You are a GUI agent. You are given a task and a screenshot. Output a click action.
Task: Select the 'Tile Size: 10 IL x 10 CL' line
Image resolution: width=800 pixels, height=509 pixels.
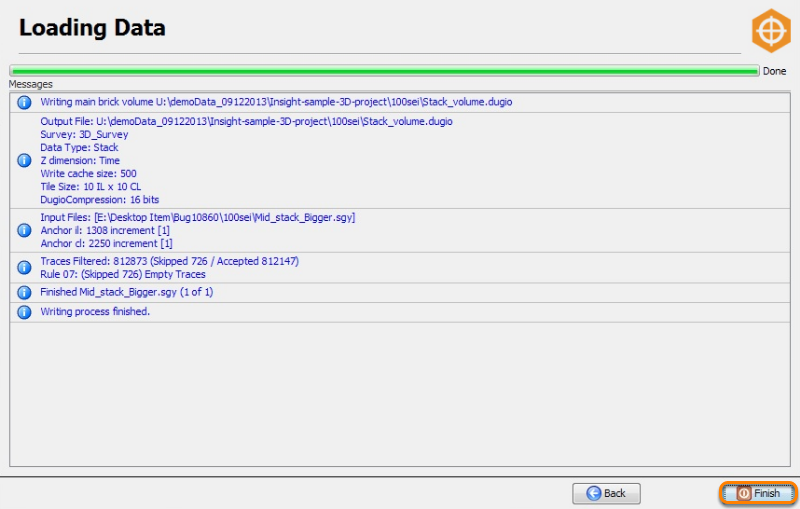(x=91, y=187)
